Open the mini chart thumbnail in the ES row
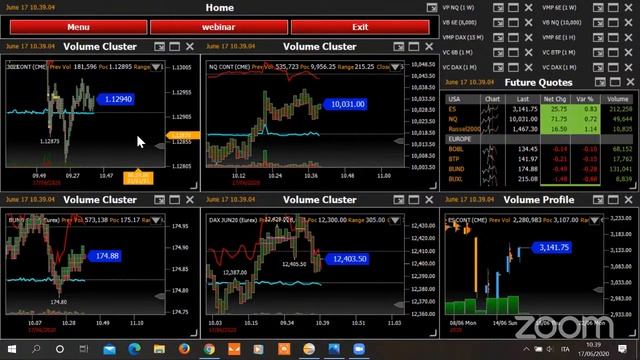Viewport: 640px width, 360px height. coord(490,109)
